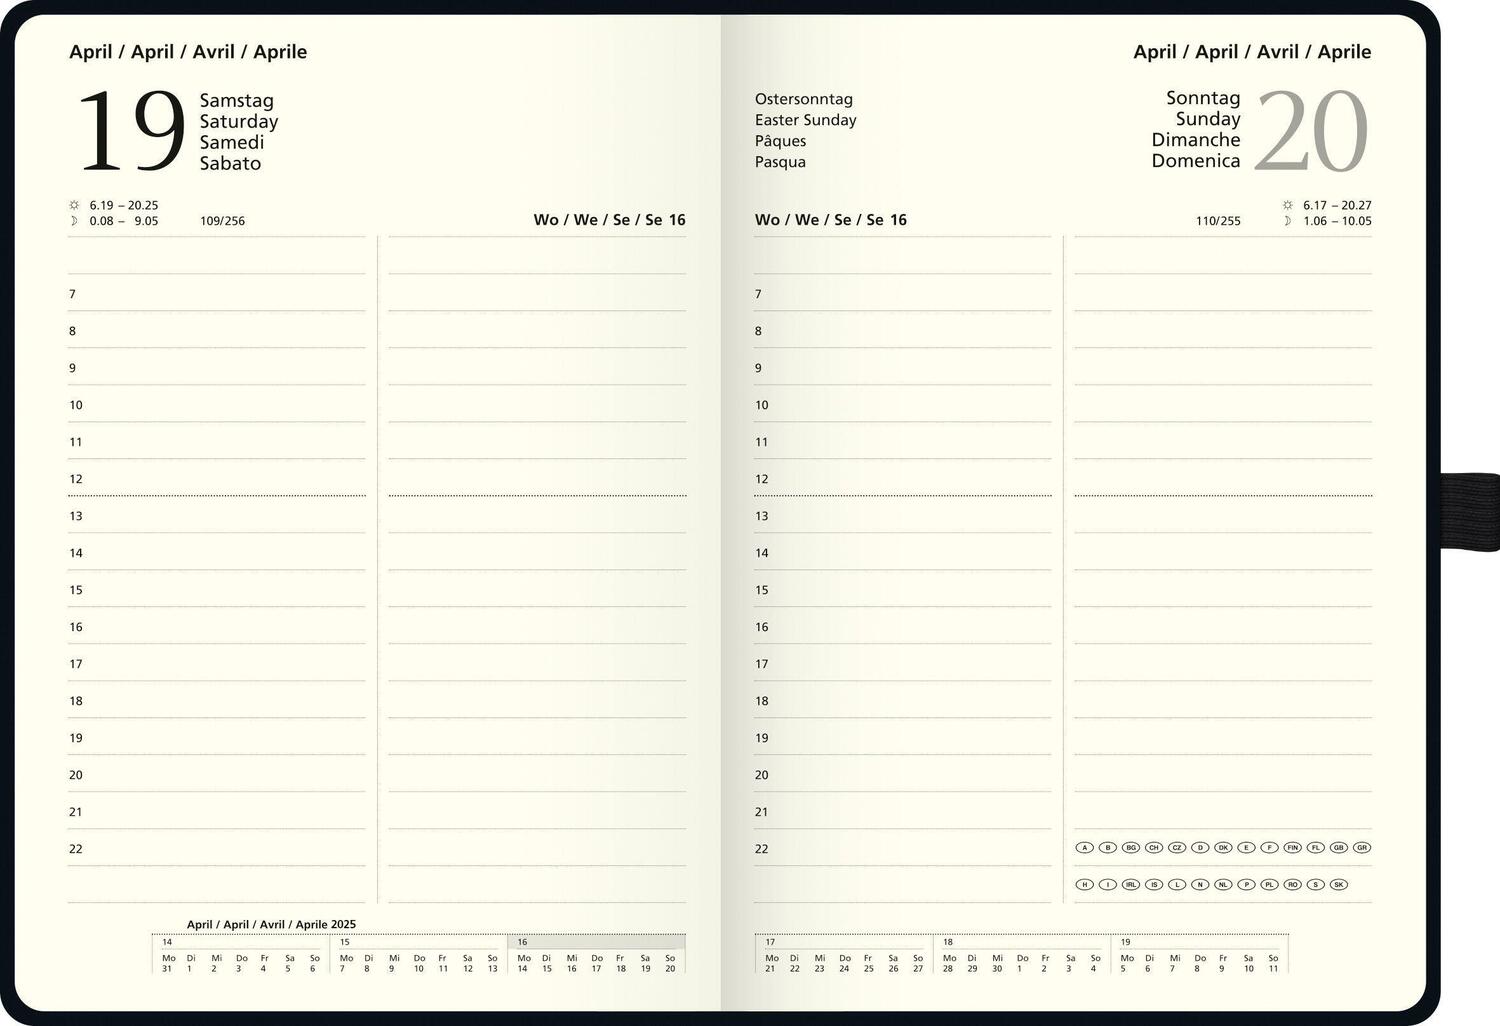Click the sun icon on the Saturday page

(x=74, y=205)
